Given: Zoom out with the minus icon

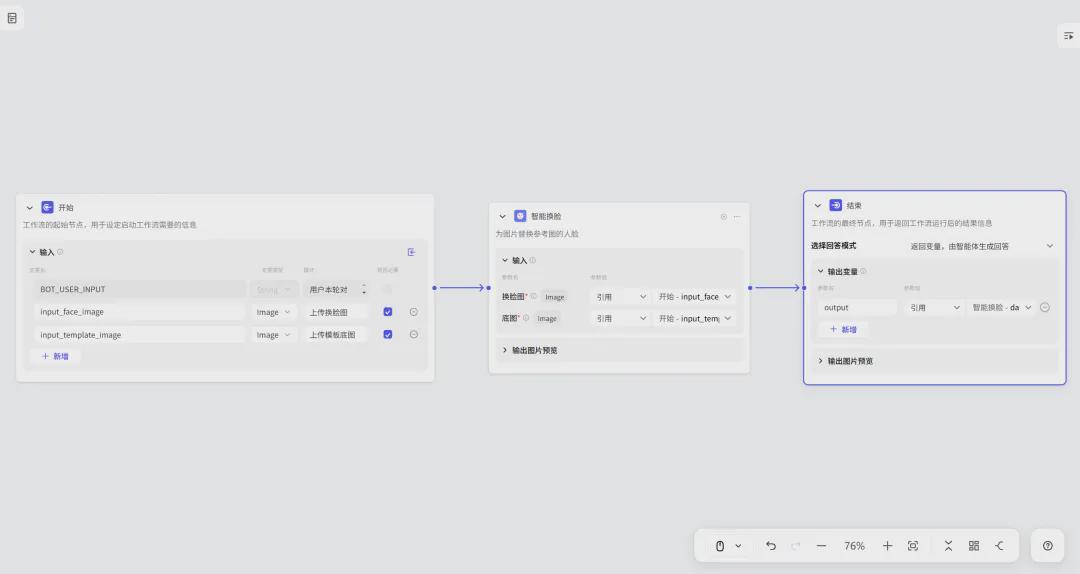Looking at the screenshot, I should click(x=821, y=546).
